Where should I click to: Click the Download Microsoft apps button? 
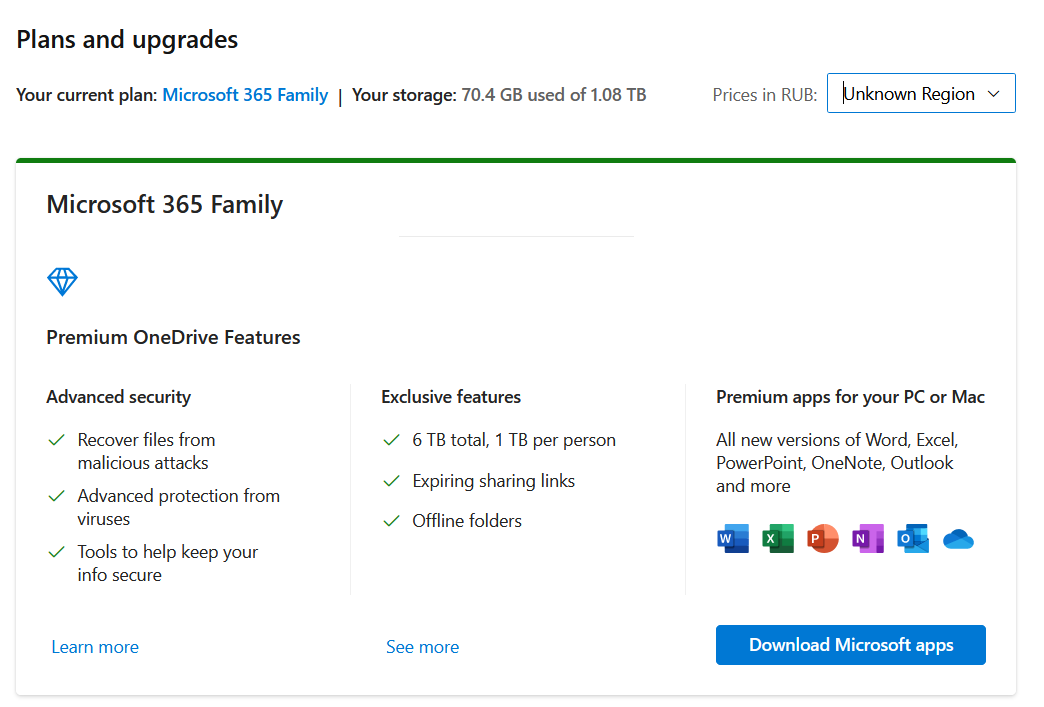click(x=851, y=644)
